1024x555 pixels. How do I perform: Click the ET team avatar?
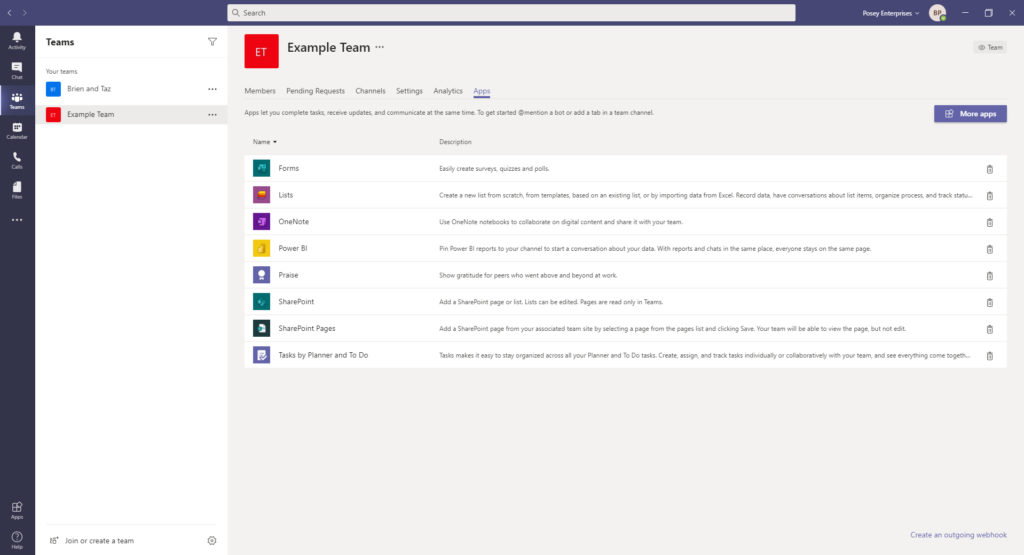pos(261,51)
